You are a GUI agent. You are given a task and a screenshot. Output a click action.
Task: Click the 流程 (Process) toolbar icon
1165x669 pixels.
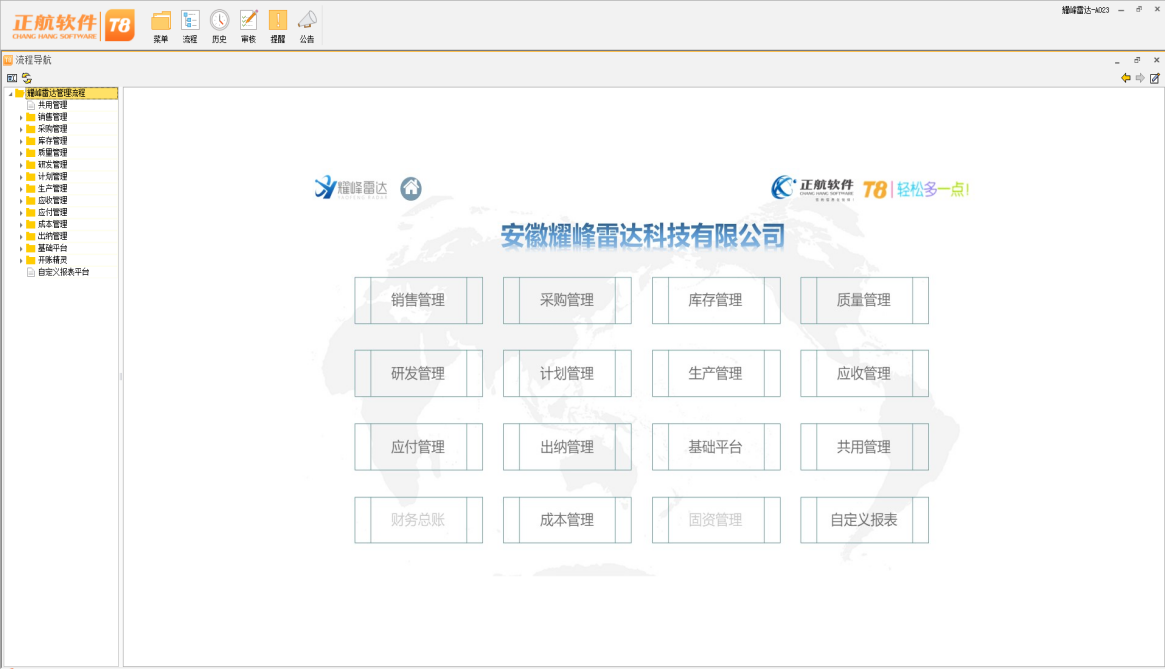[190, 21]
